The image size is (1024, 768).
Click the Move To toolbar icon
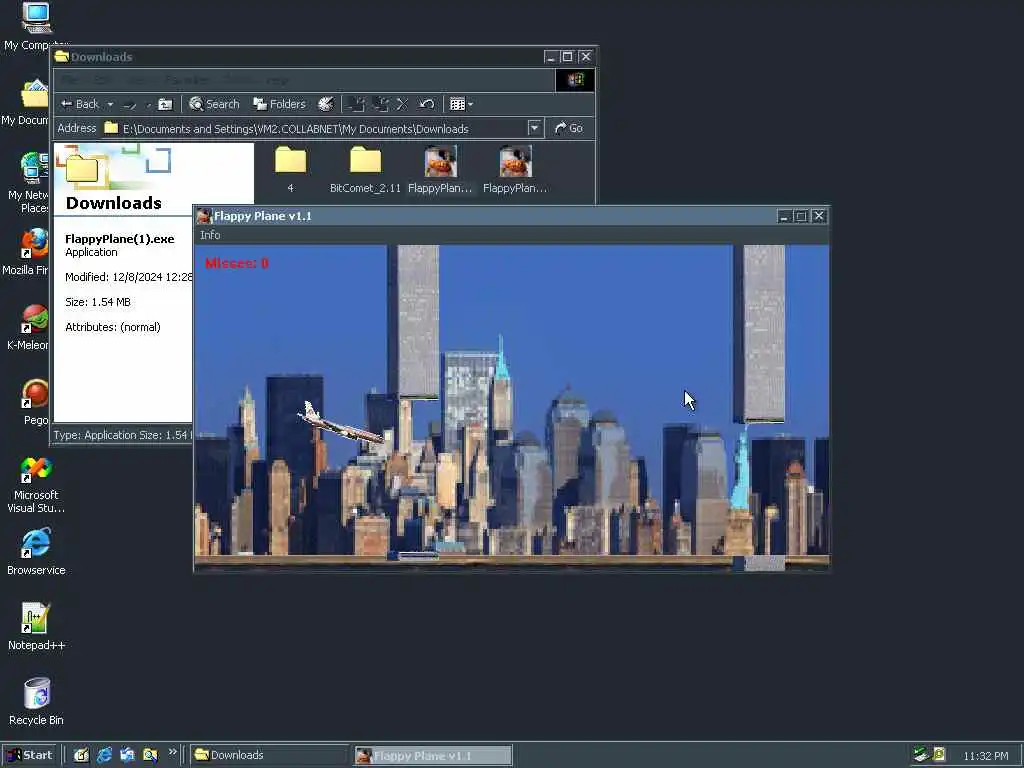pyautogui.click(x=356, y=104)
